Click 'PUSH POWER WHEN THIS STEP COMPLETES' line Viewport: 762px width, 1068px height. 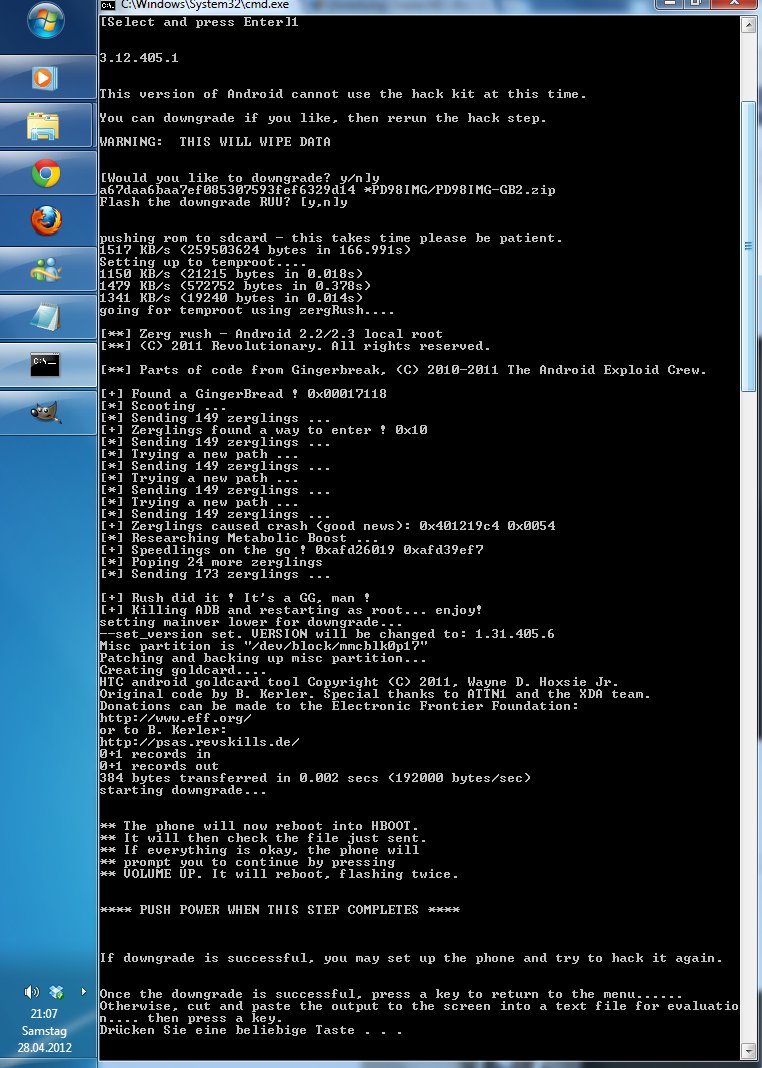(x=280, y=910)
